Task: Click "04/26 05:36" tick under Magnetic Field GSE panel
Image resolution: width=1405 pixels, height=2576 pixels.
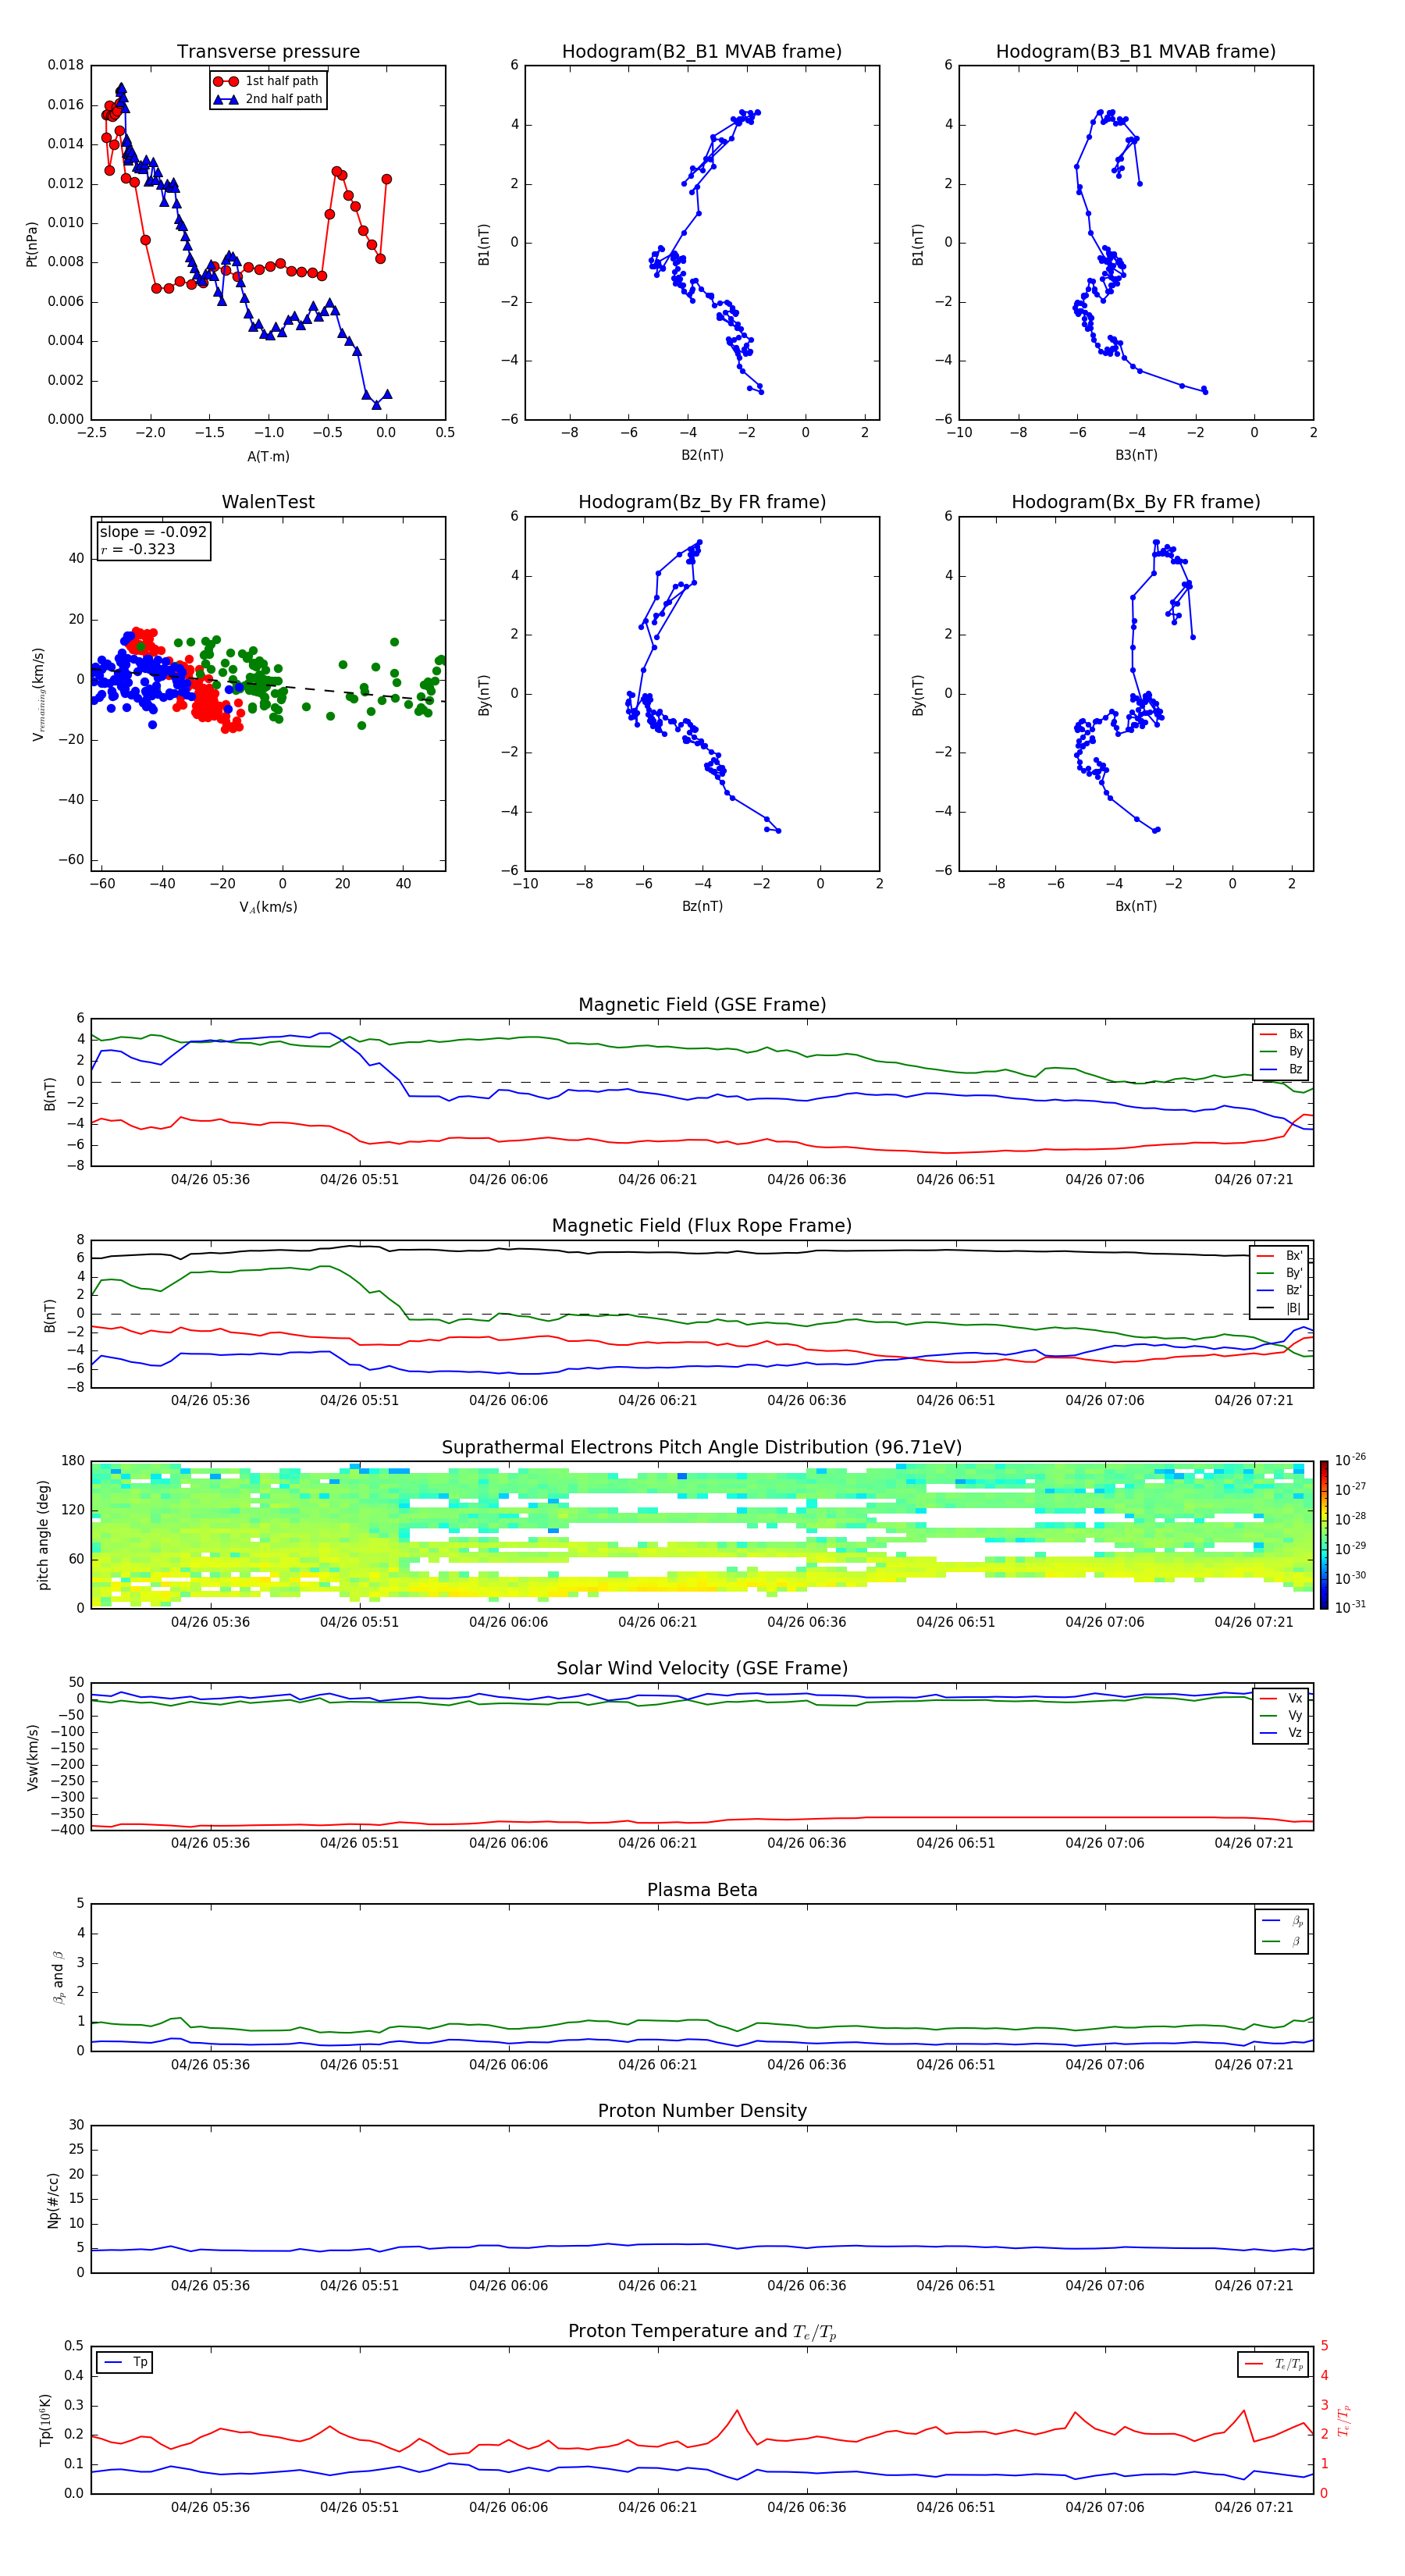Action: (x=210, y=1180)
